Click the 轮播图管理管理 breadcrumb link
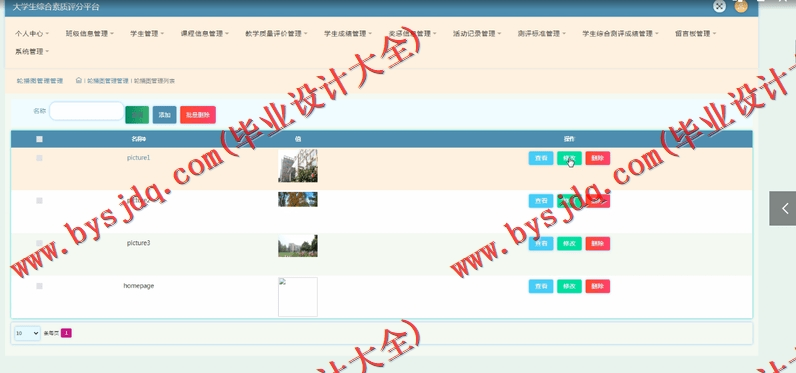The image size is (796, 373). coord(107,81)
